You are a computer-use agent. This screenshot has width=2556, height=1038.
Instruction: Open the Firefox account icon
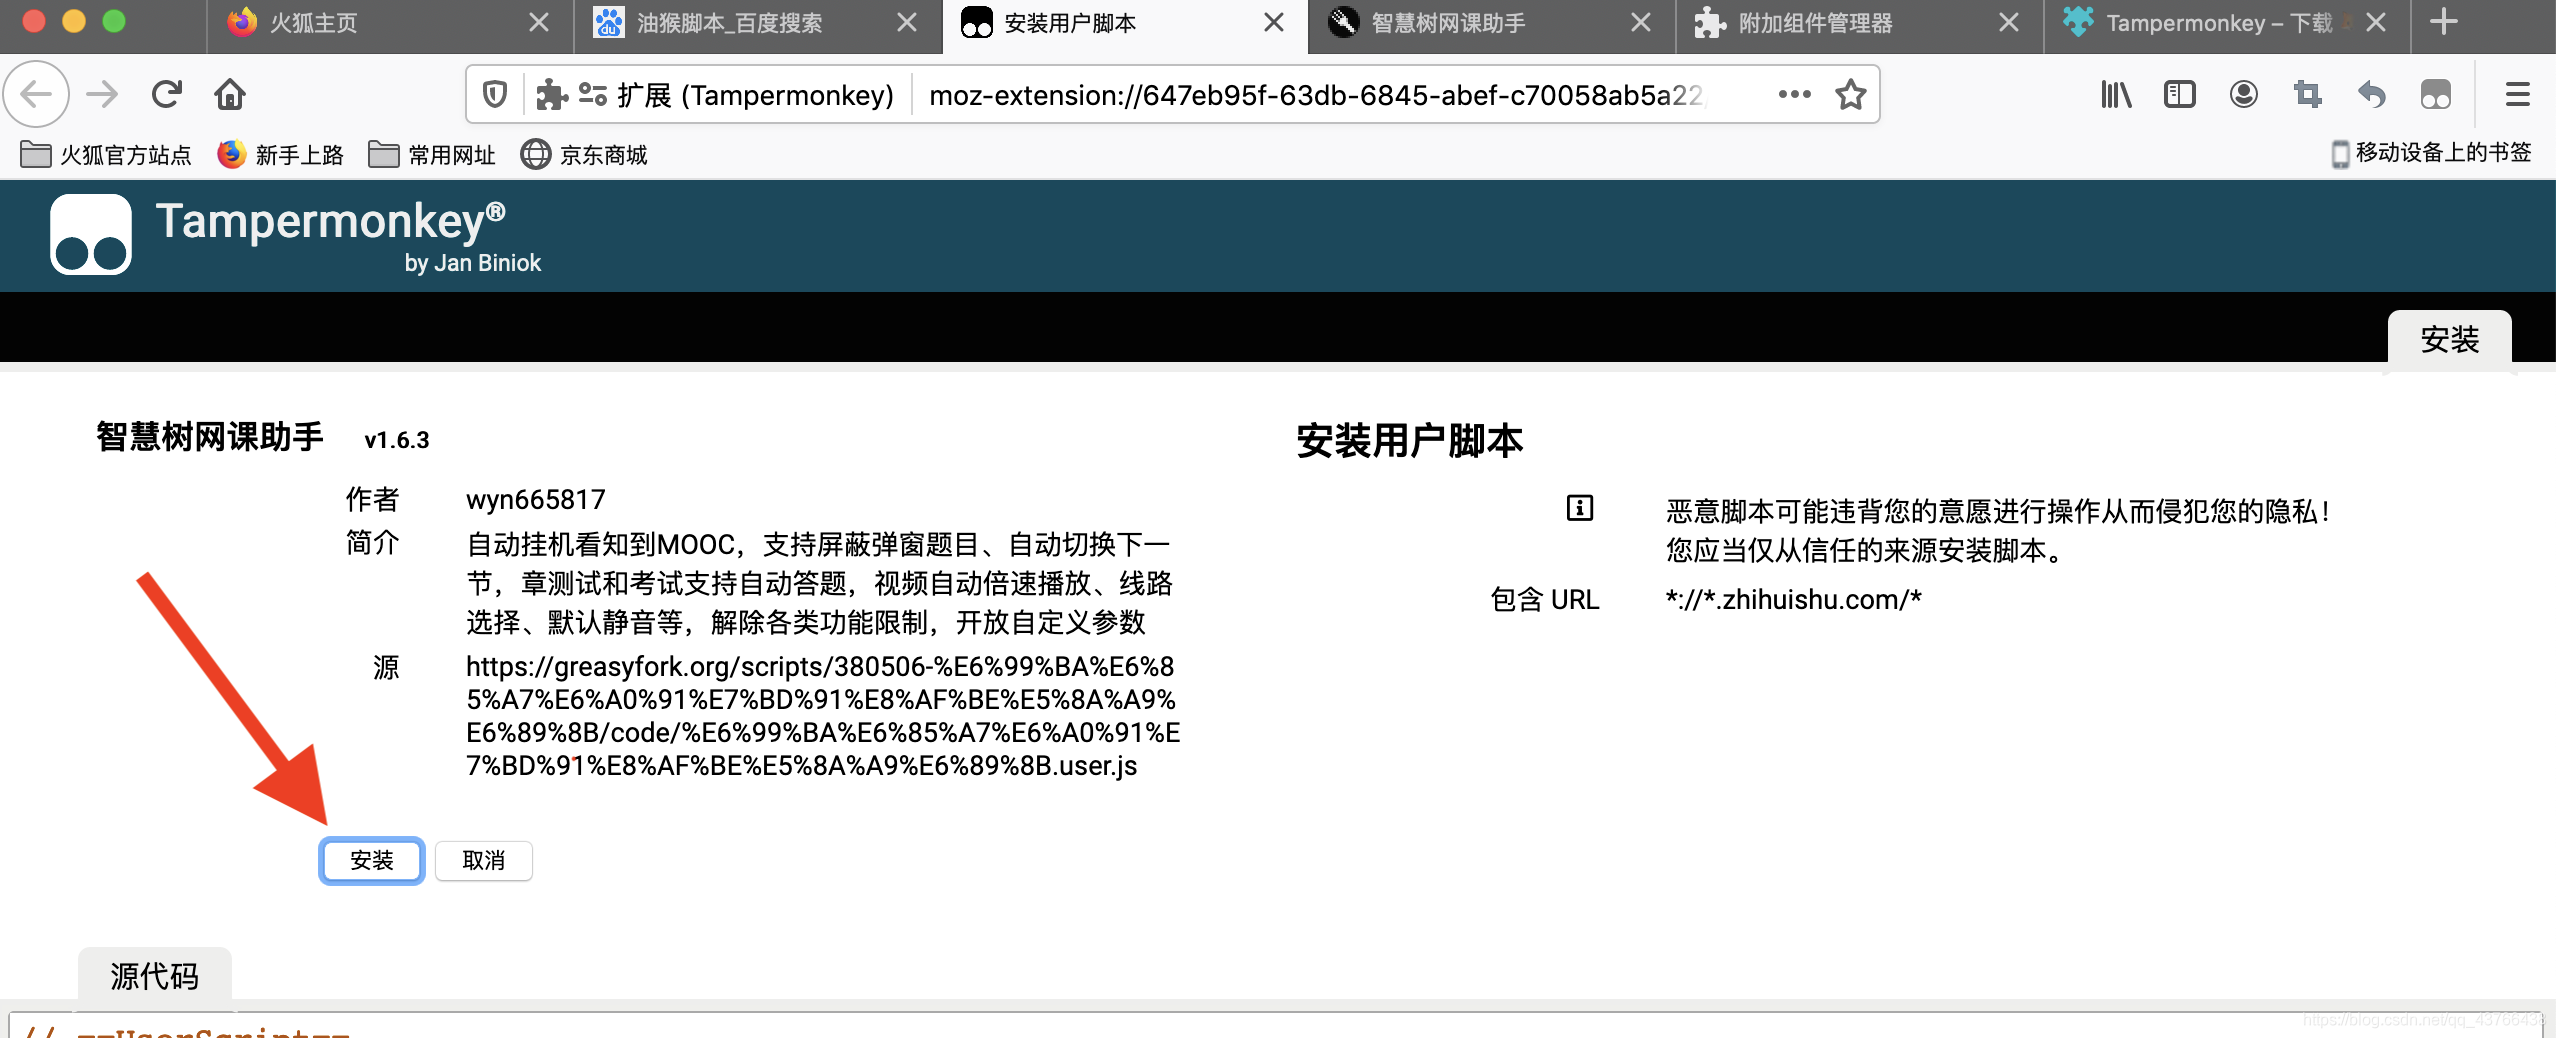(2244, 95)
